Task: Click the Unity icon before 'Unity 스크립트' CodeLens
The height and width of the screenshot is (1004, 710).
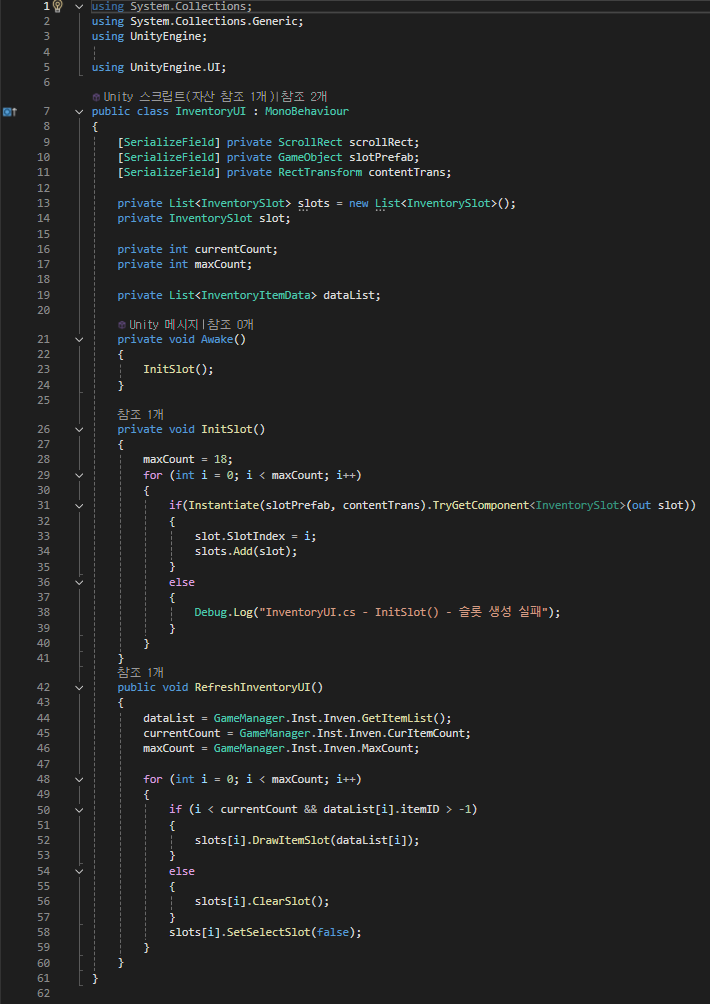Action: pyautogui.click(x=96, y=97)
